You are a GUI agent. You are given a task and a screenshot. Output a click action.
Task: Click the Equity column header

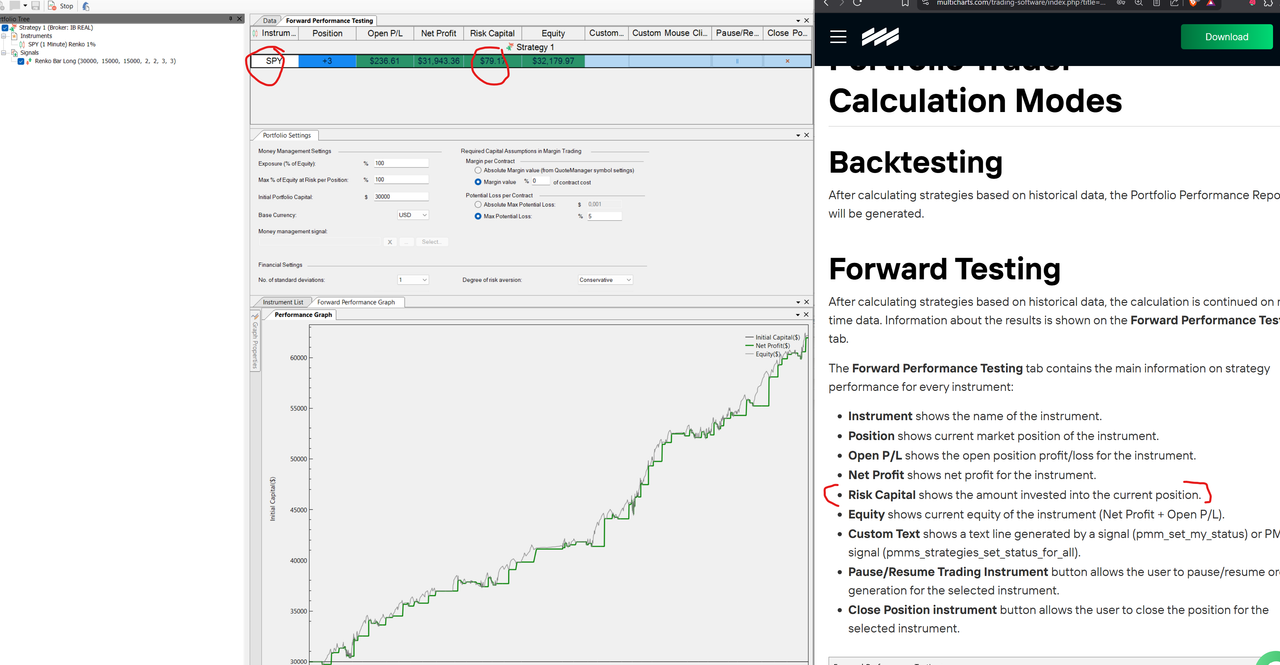[x=552, y=33]
